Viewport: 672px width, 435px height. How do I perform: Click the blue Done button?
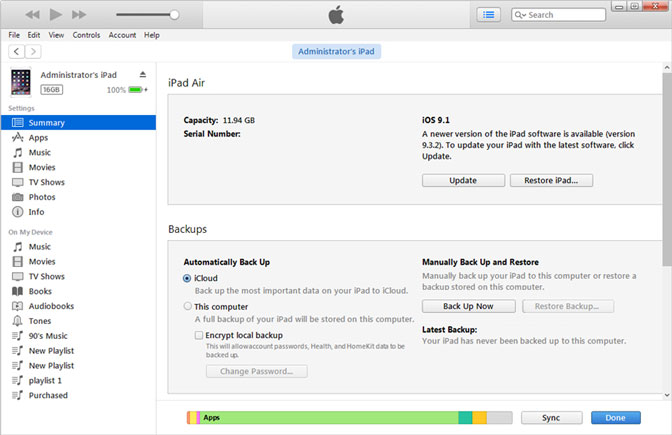(616, 418)
